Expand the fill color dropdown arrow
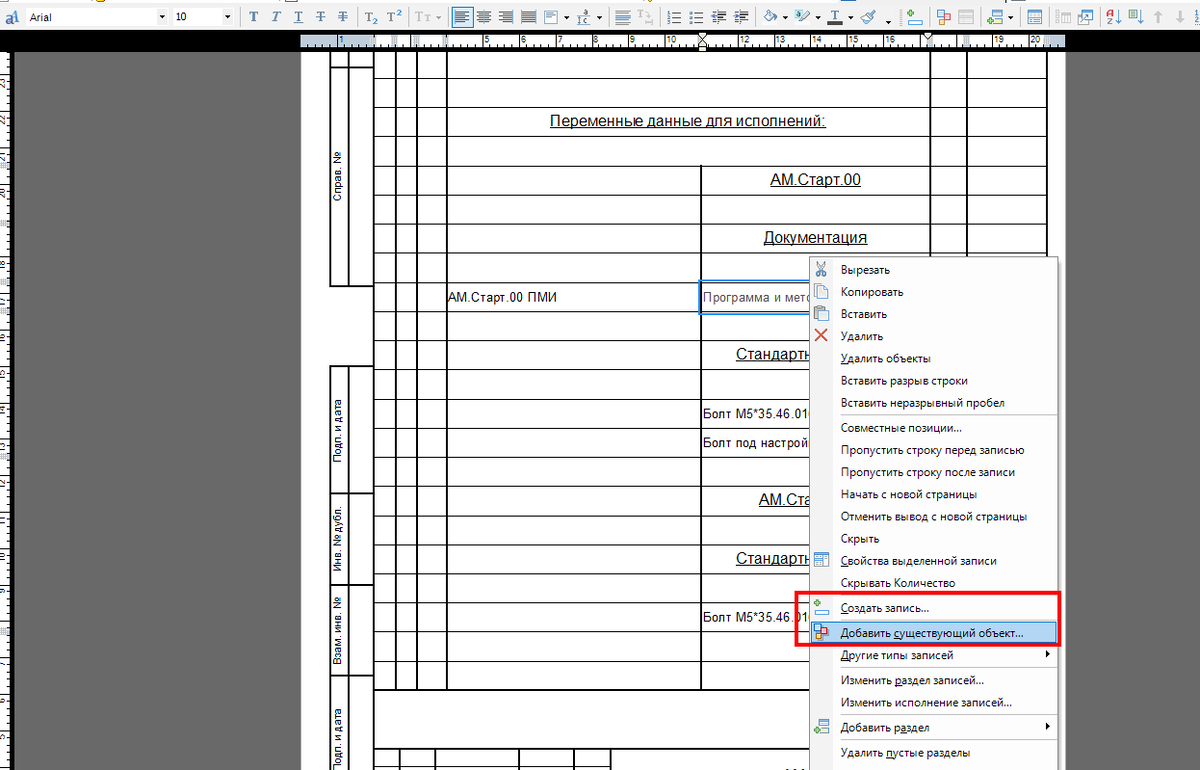Viewport: 1200px width, 770px height. click(785, 17)
